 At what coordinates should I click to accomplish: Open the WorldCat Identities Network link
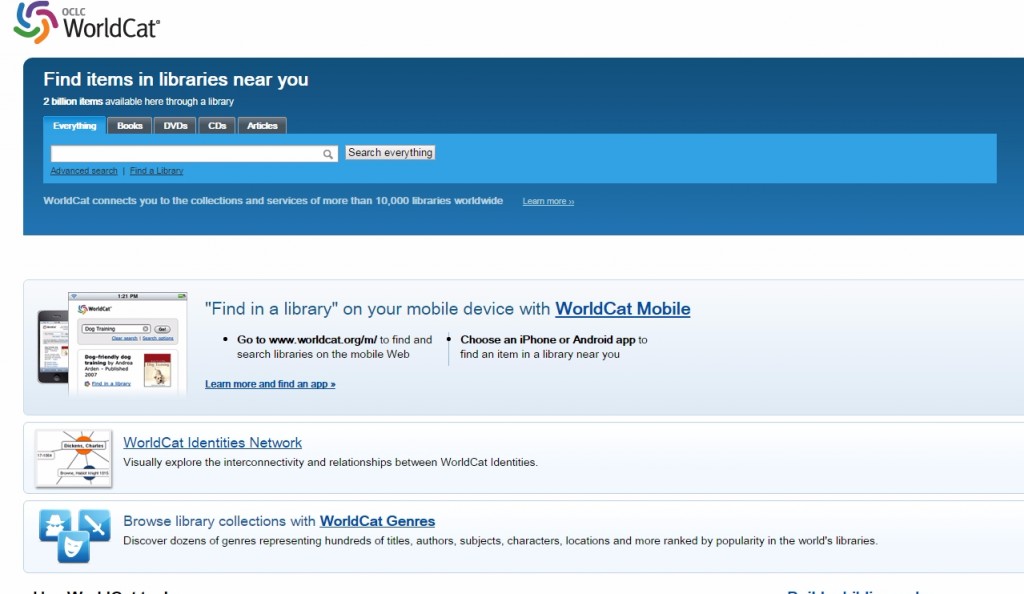pyautogui.click(x=212, y=443)
